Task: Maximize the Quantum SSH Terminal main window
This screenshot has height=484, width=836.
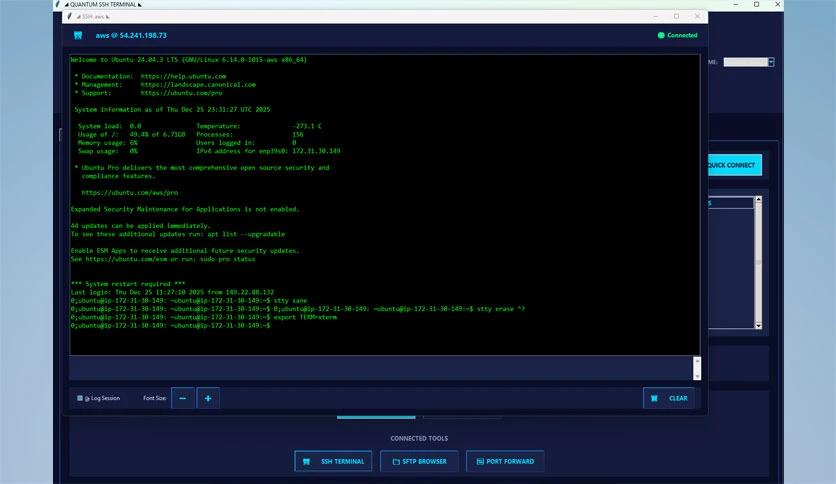Action: coord(756,4)
